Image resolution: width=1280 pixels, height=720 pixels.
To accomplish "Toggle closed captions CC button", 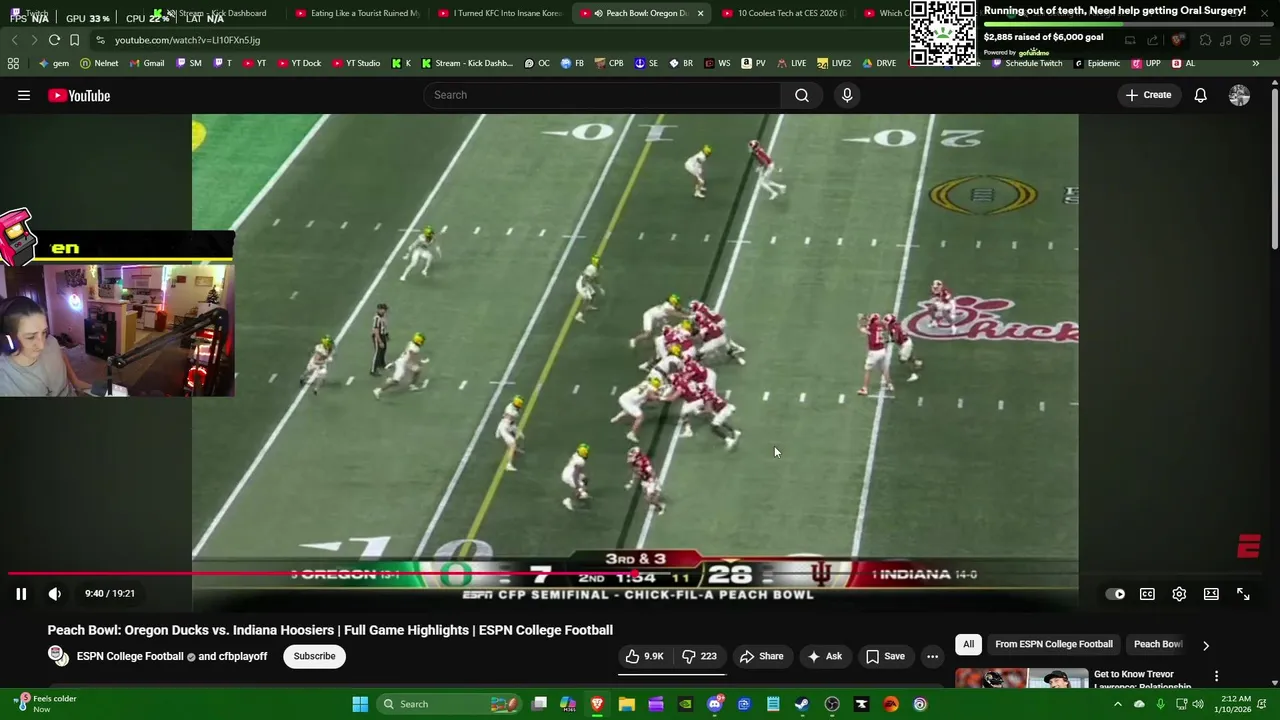I will (1147, 594).
